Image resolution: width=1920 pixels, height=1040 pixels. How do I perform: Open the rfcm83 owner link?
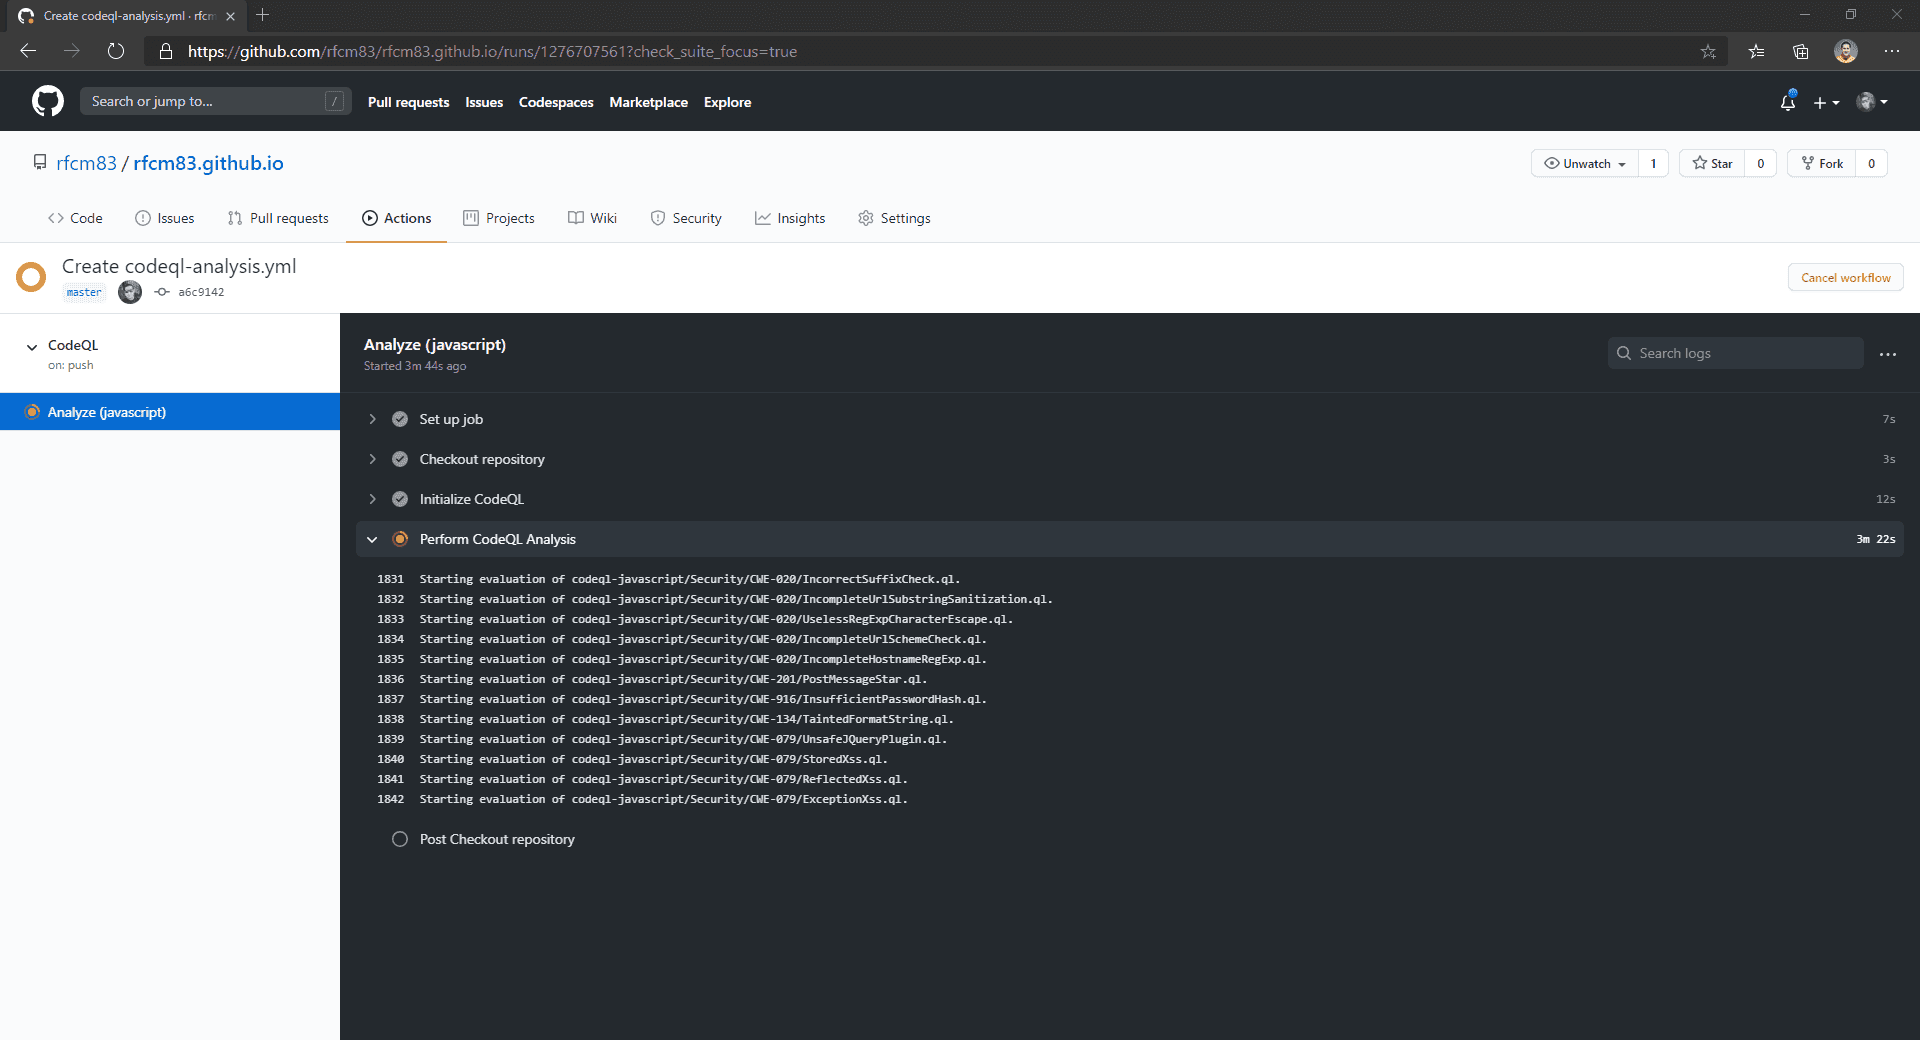click(x=86, y=163)
